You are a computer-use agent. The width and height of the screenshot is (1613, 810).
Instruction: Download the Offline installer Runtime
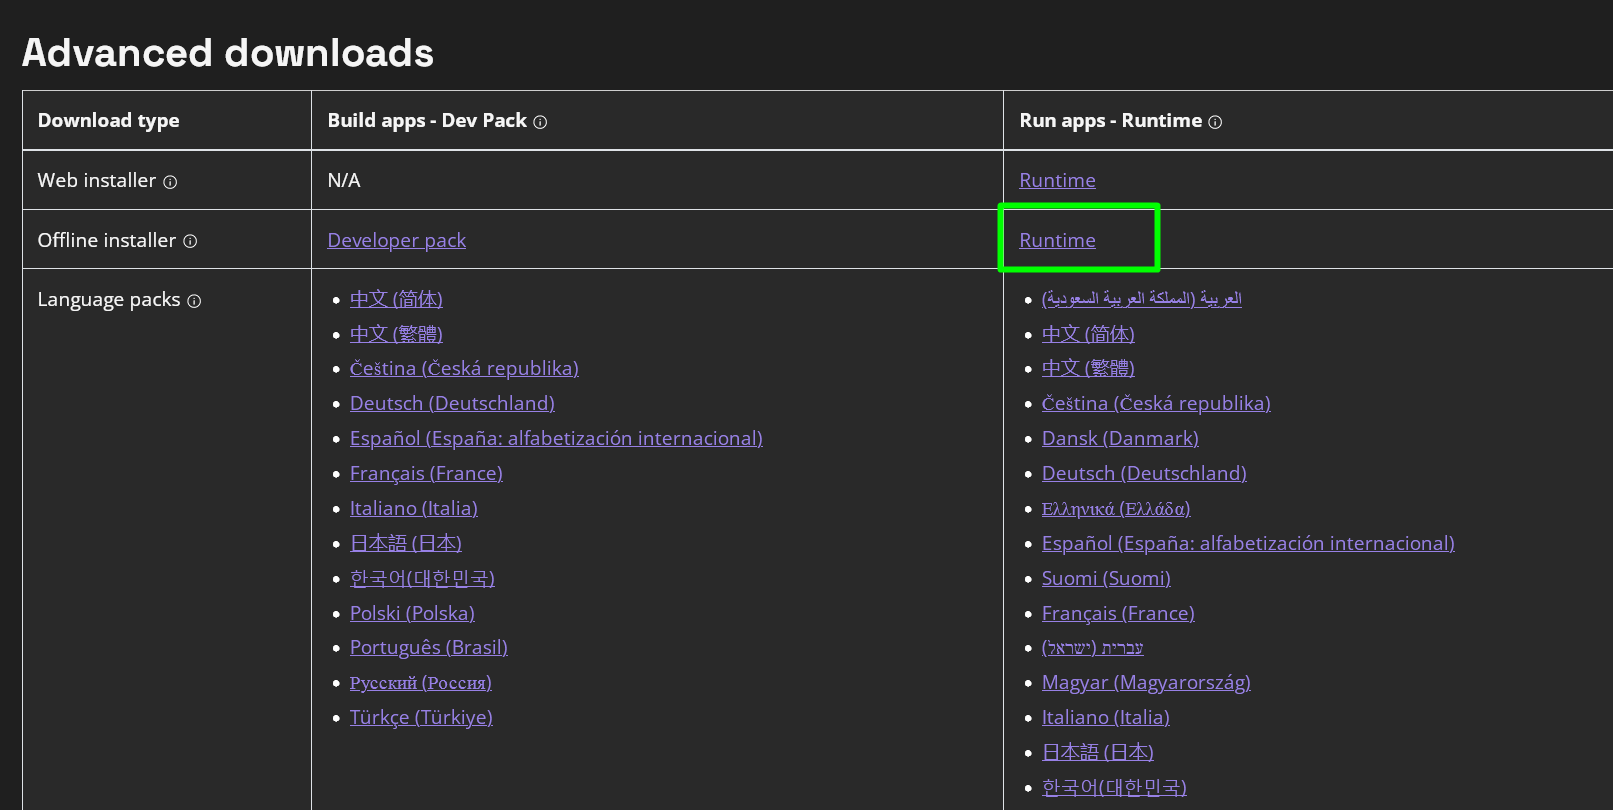point(1057,240)
